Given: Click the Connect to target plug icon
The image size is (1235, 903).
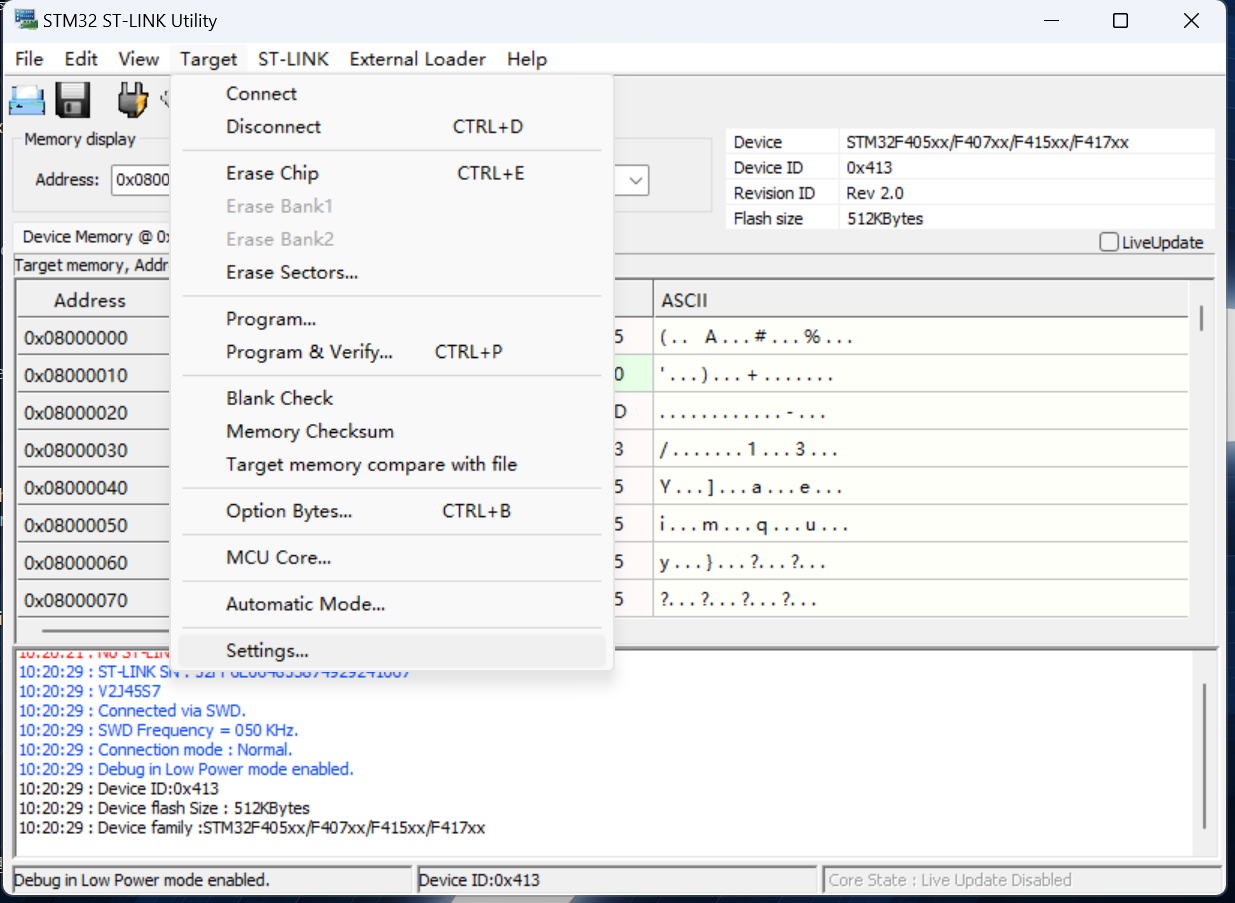Looking at the screenshot, I should pos(132,100).
